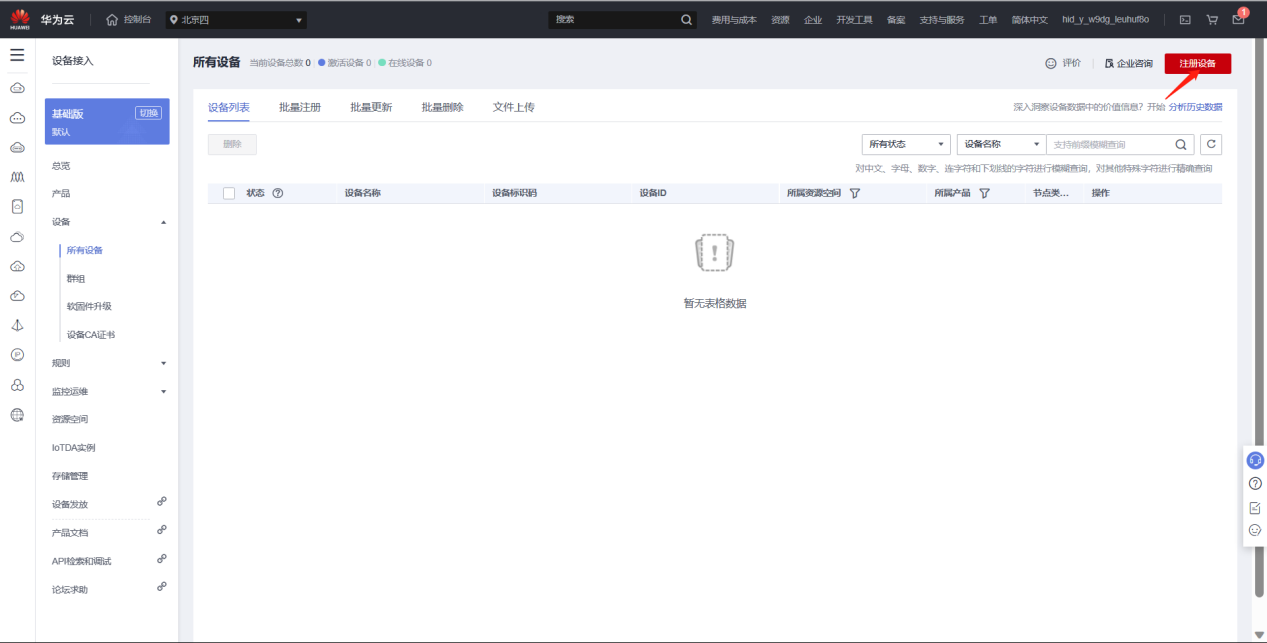
Task: Open the messages envelope icon
Action: [1238, 19]
